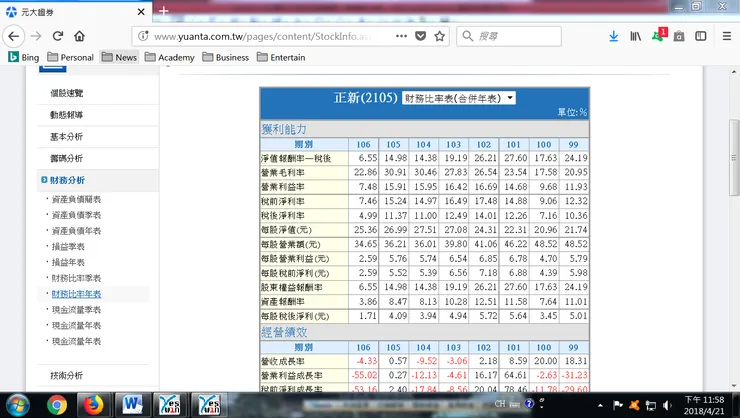Open a new browser tab

click(164, 10)
